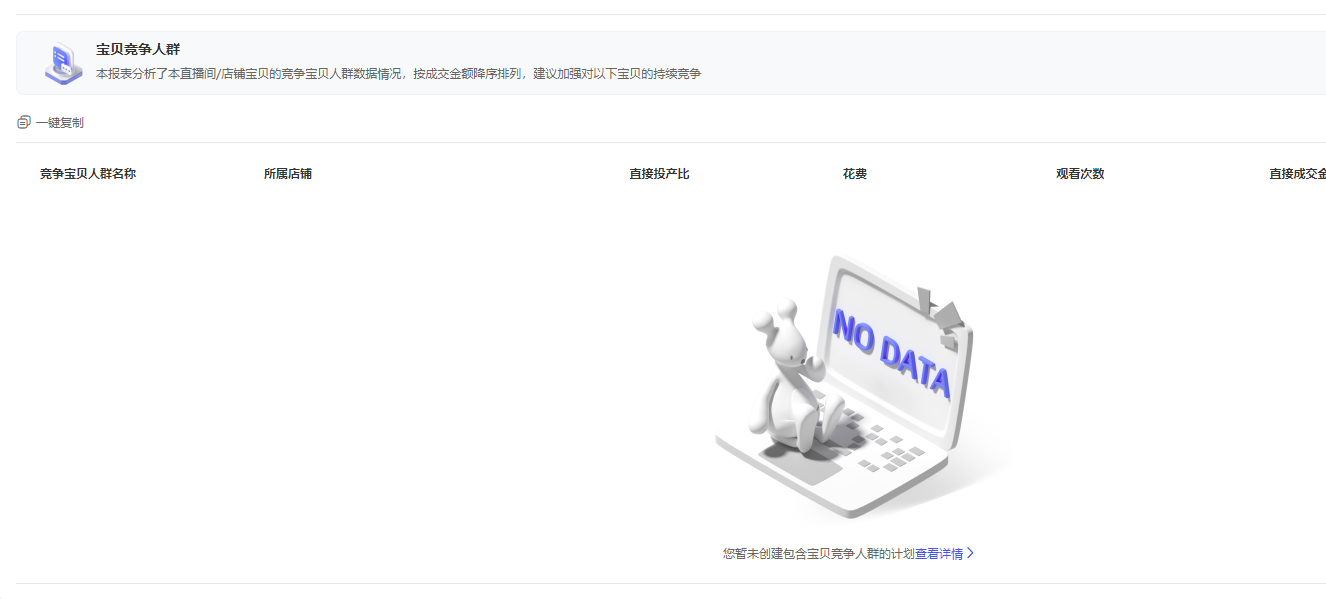The width and height of the screenshot is (1326, 599).
Task: Sort by the 直接投产比 column header
Action: 659,174
